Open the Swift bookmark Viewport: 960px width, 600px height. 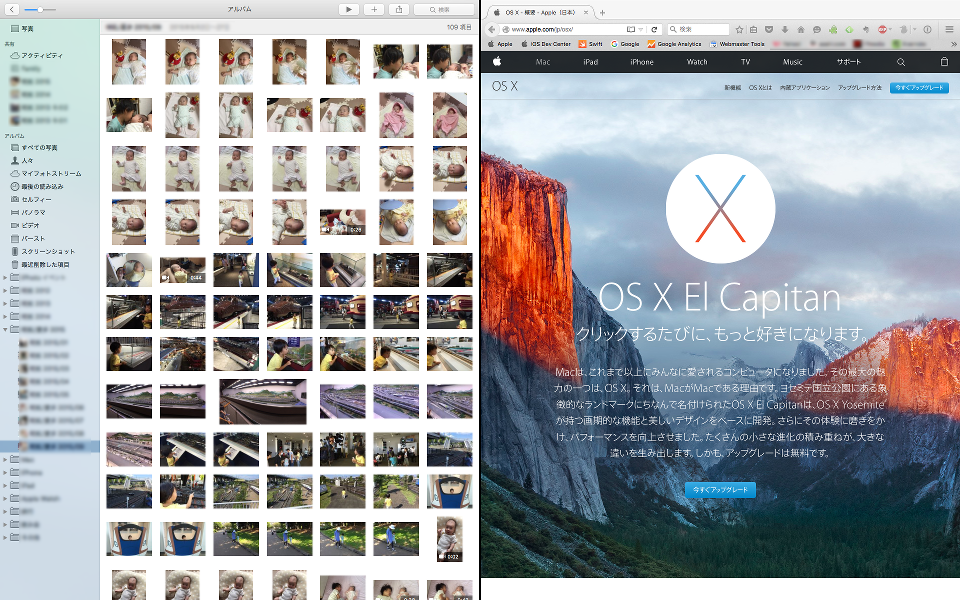pyautogui.click(x=591, y=44)
